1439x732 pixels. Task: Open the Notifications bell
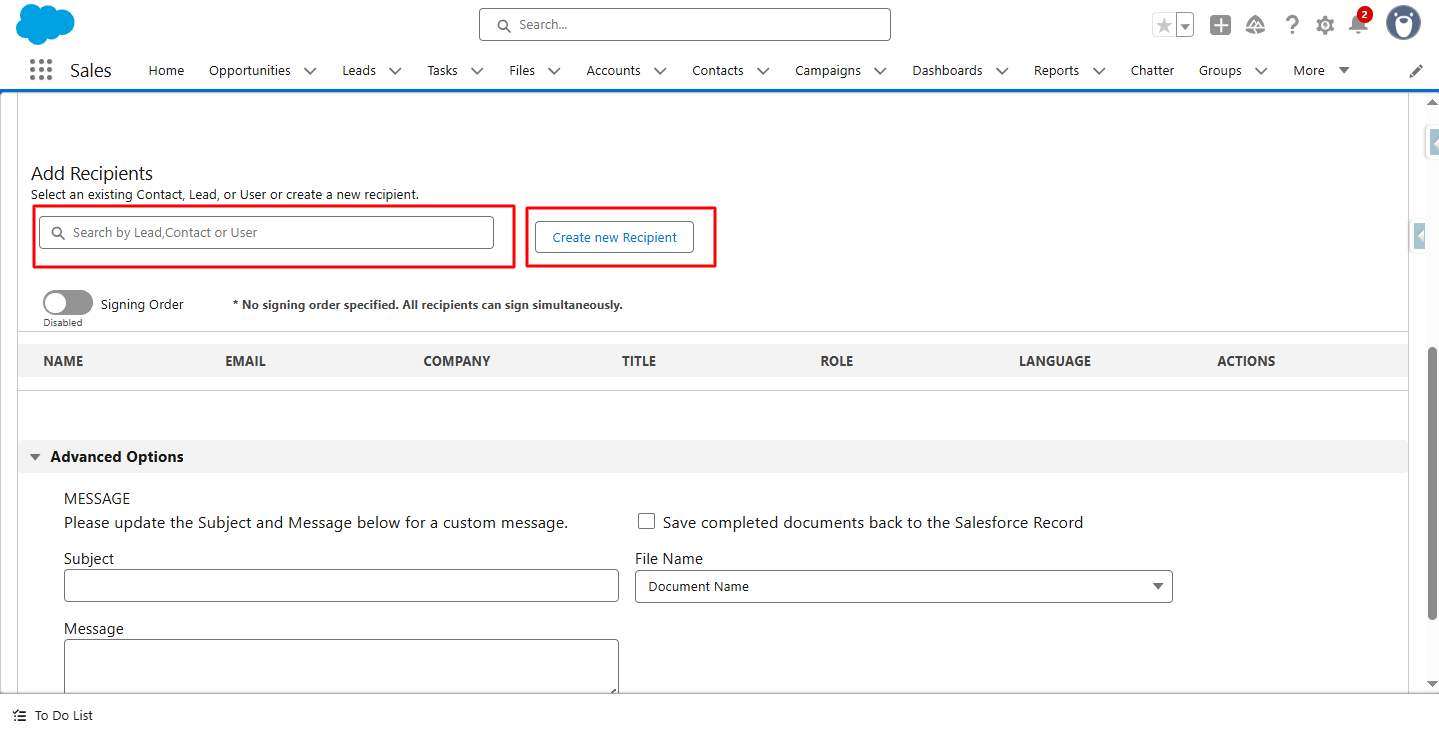(x=1358, y=25)
